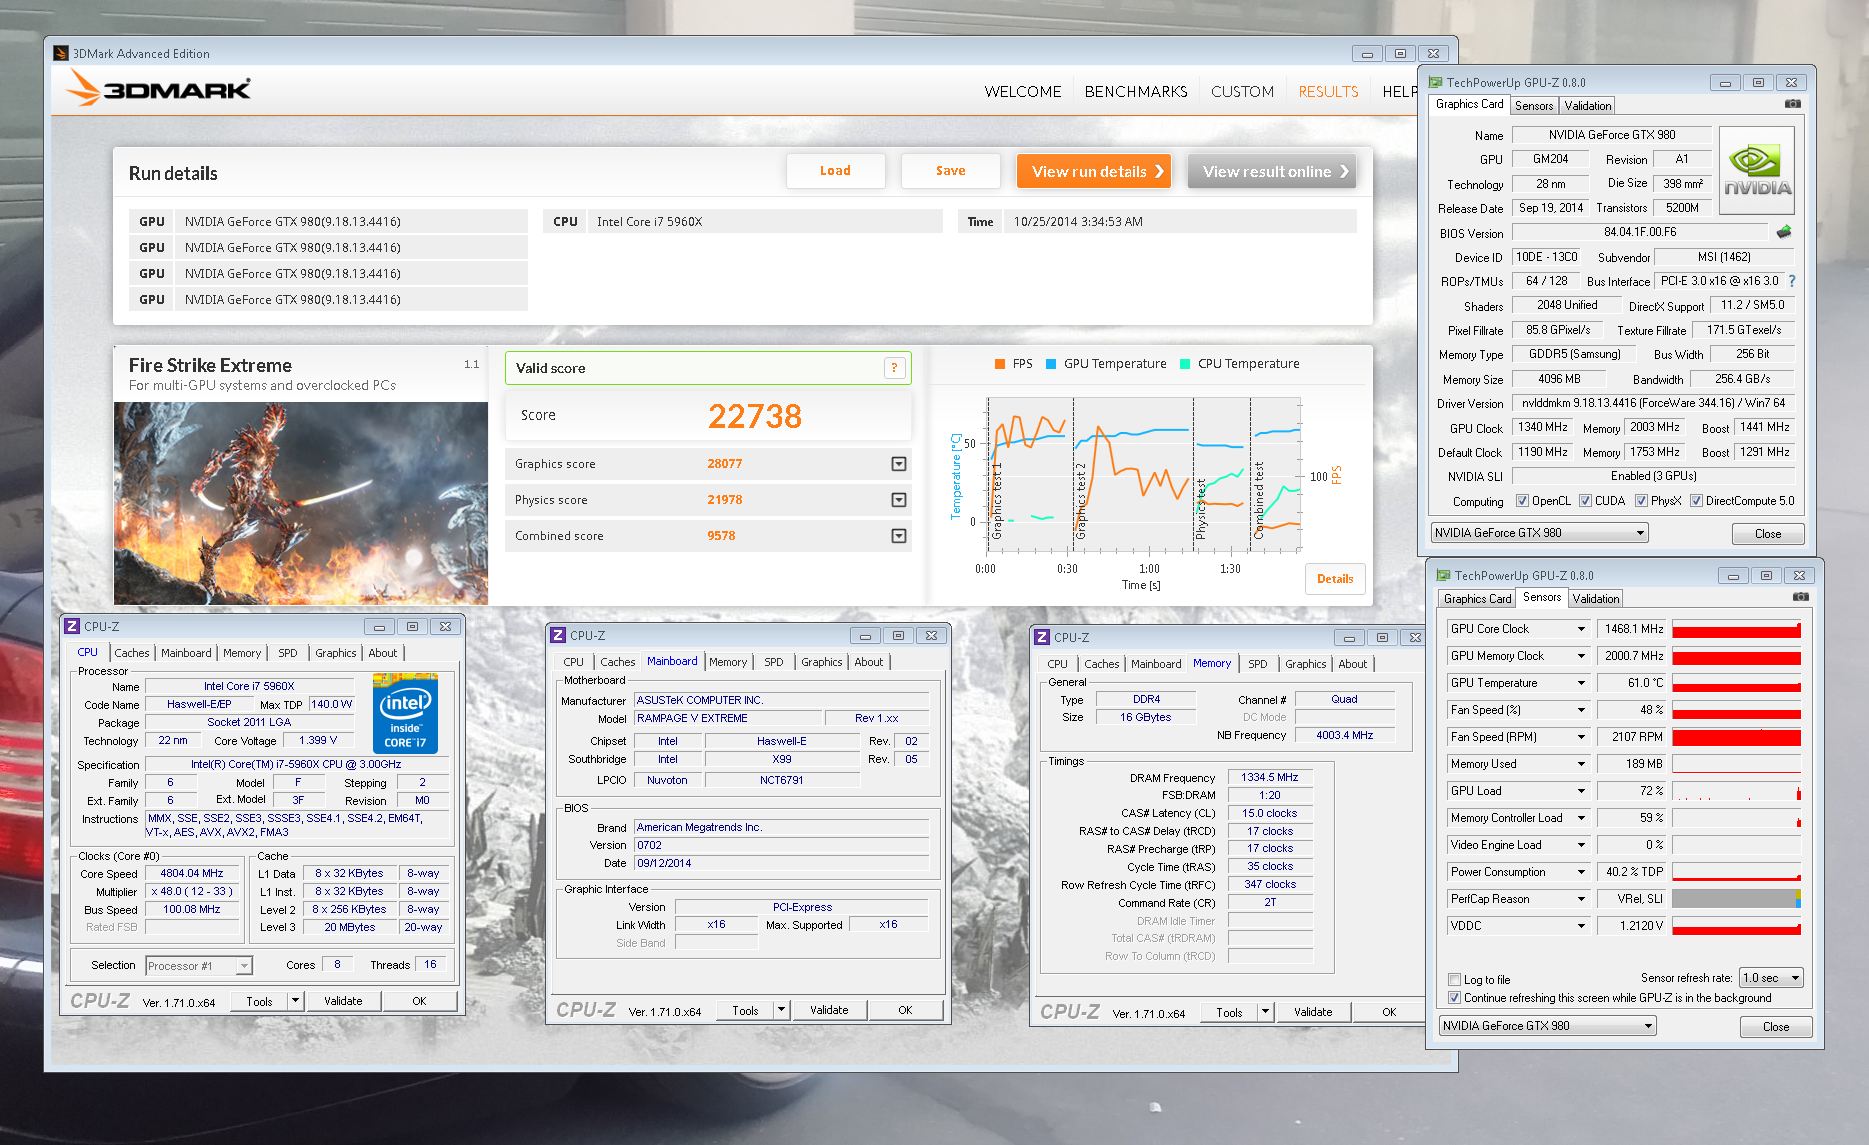Click the GPU-Z camera screenshot icon in Graphics Card window
The image size is (1869, 1145).
click(1793, 104)
